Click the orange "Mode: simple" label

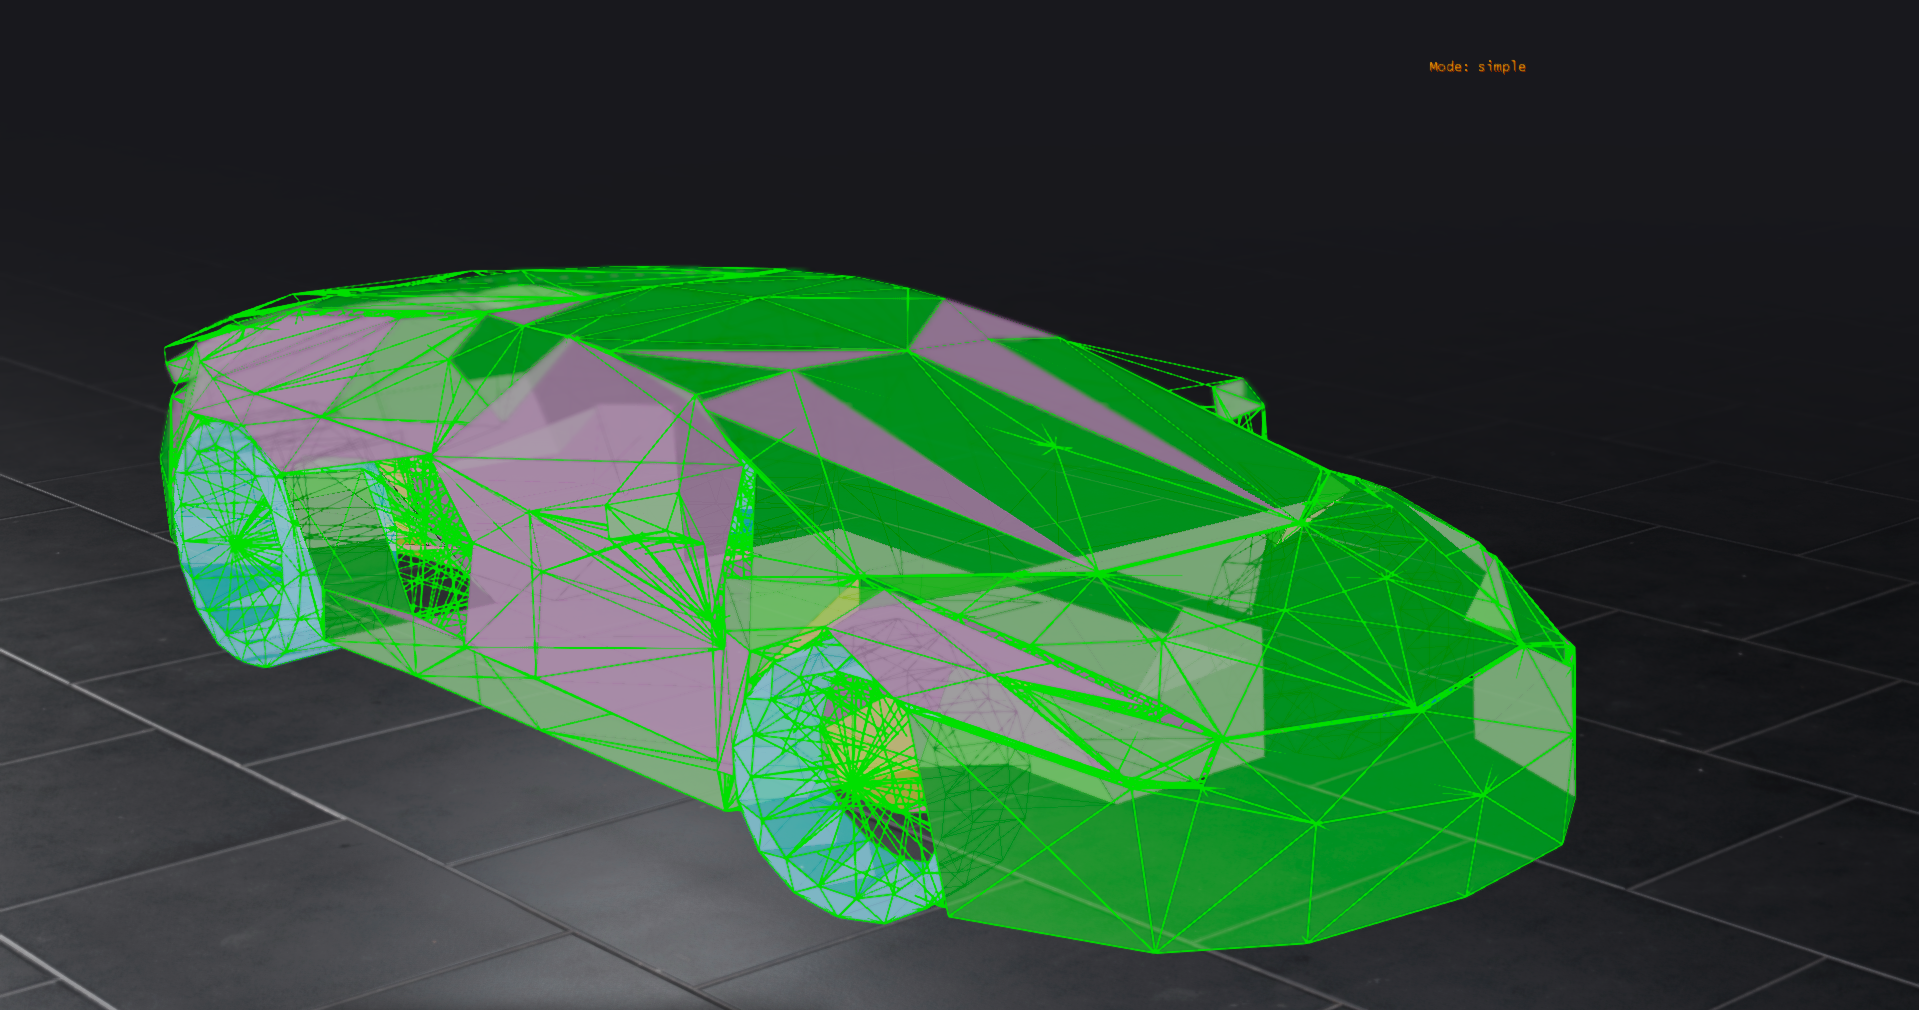1477,67
